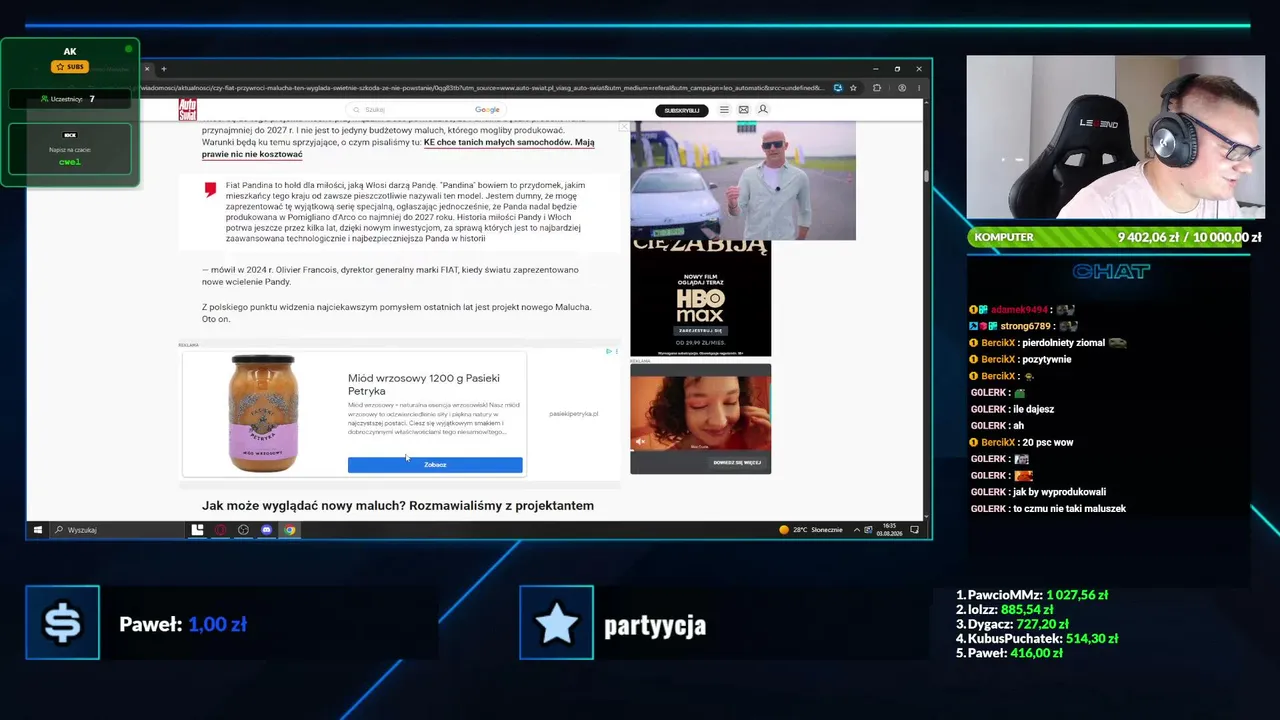Open the 'Miód wrzosowy 1200 g Pasieki Petryka' ad title
Viewport: 1280px width, 720px height.
(x=424, y=384)
